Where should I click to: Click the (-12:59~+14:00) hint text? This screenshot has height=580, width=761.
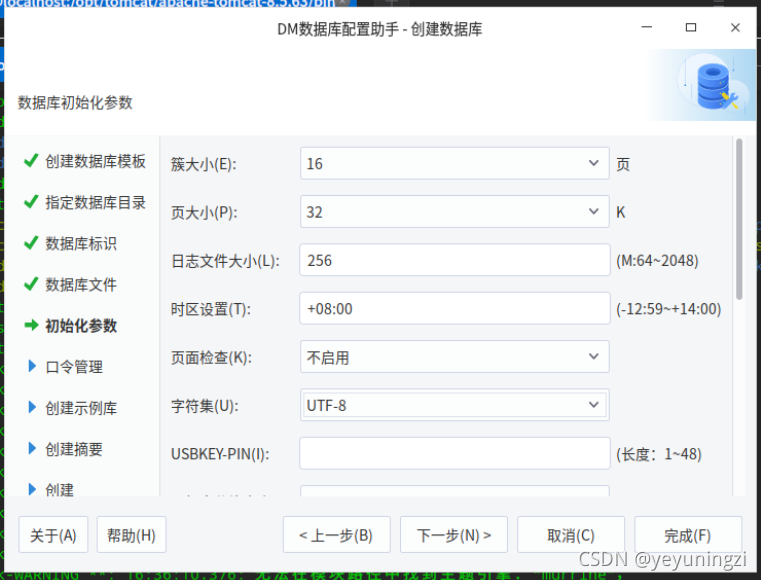668,309
